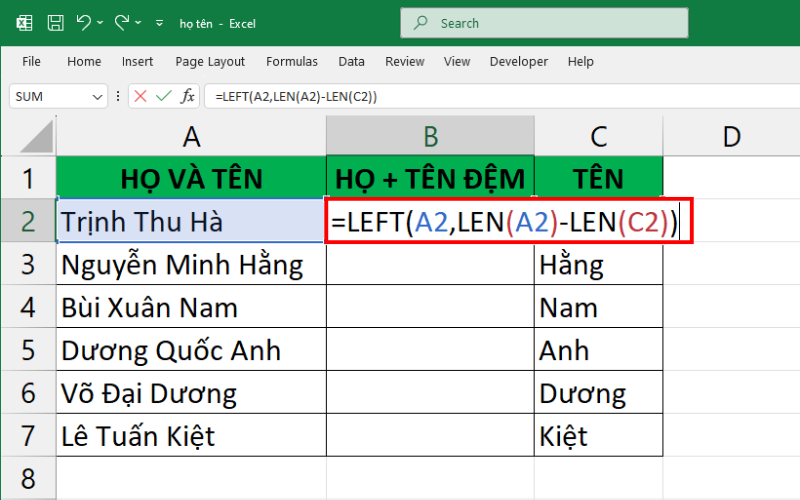800x500 pixels.
Task: Select column A header
Action: [191, 136]
